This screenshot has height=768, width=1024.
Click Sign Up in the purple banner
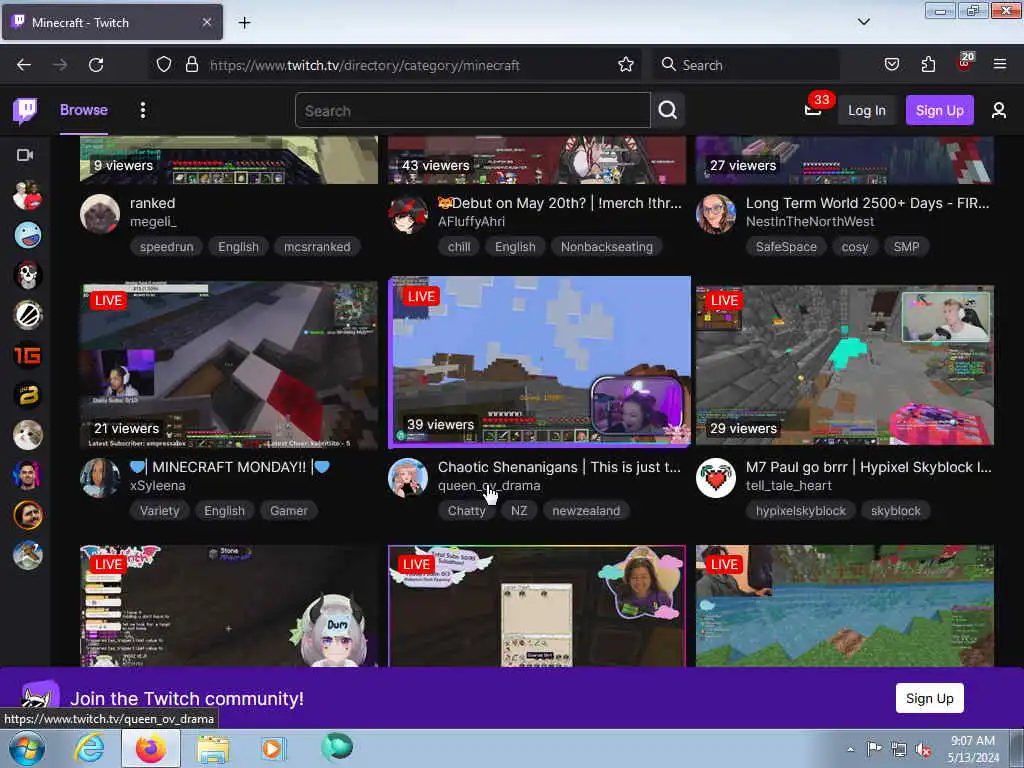pos(929,698)
